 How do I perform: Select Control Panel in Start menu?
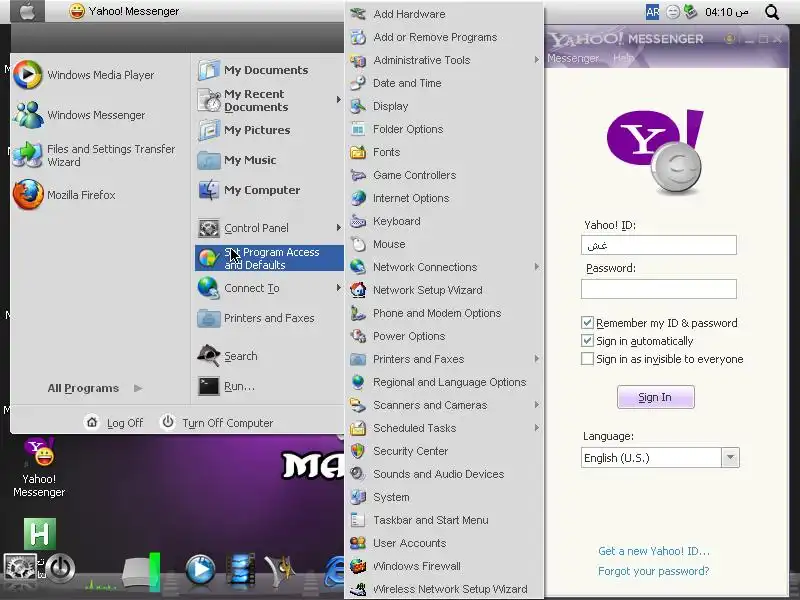pyautogui.click(x=269, y=228)
